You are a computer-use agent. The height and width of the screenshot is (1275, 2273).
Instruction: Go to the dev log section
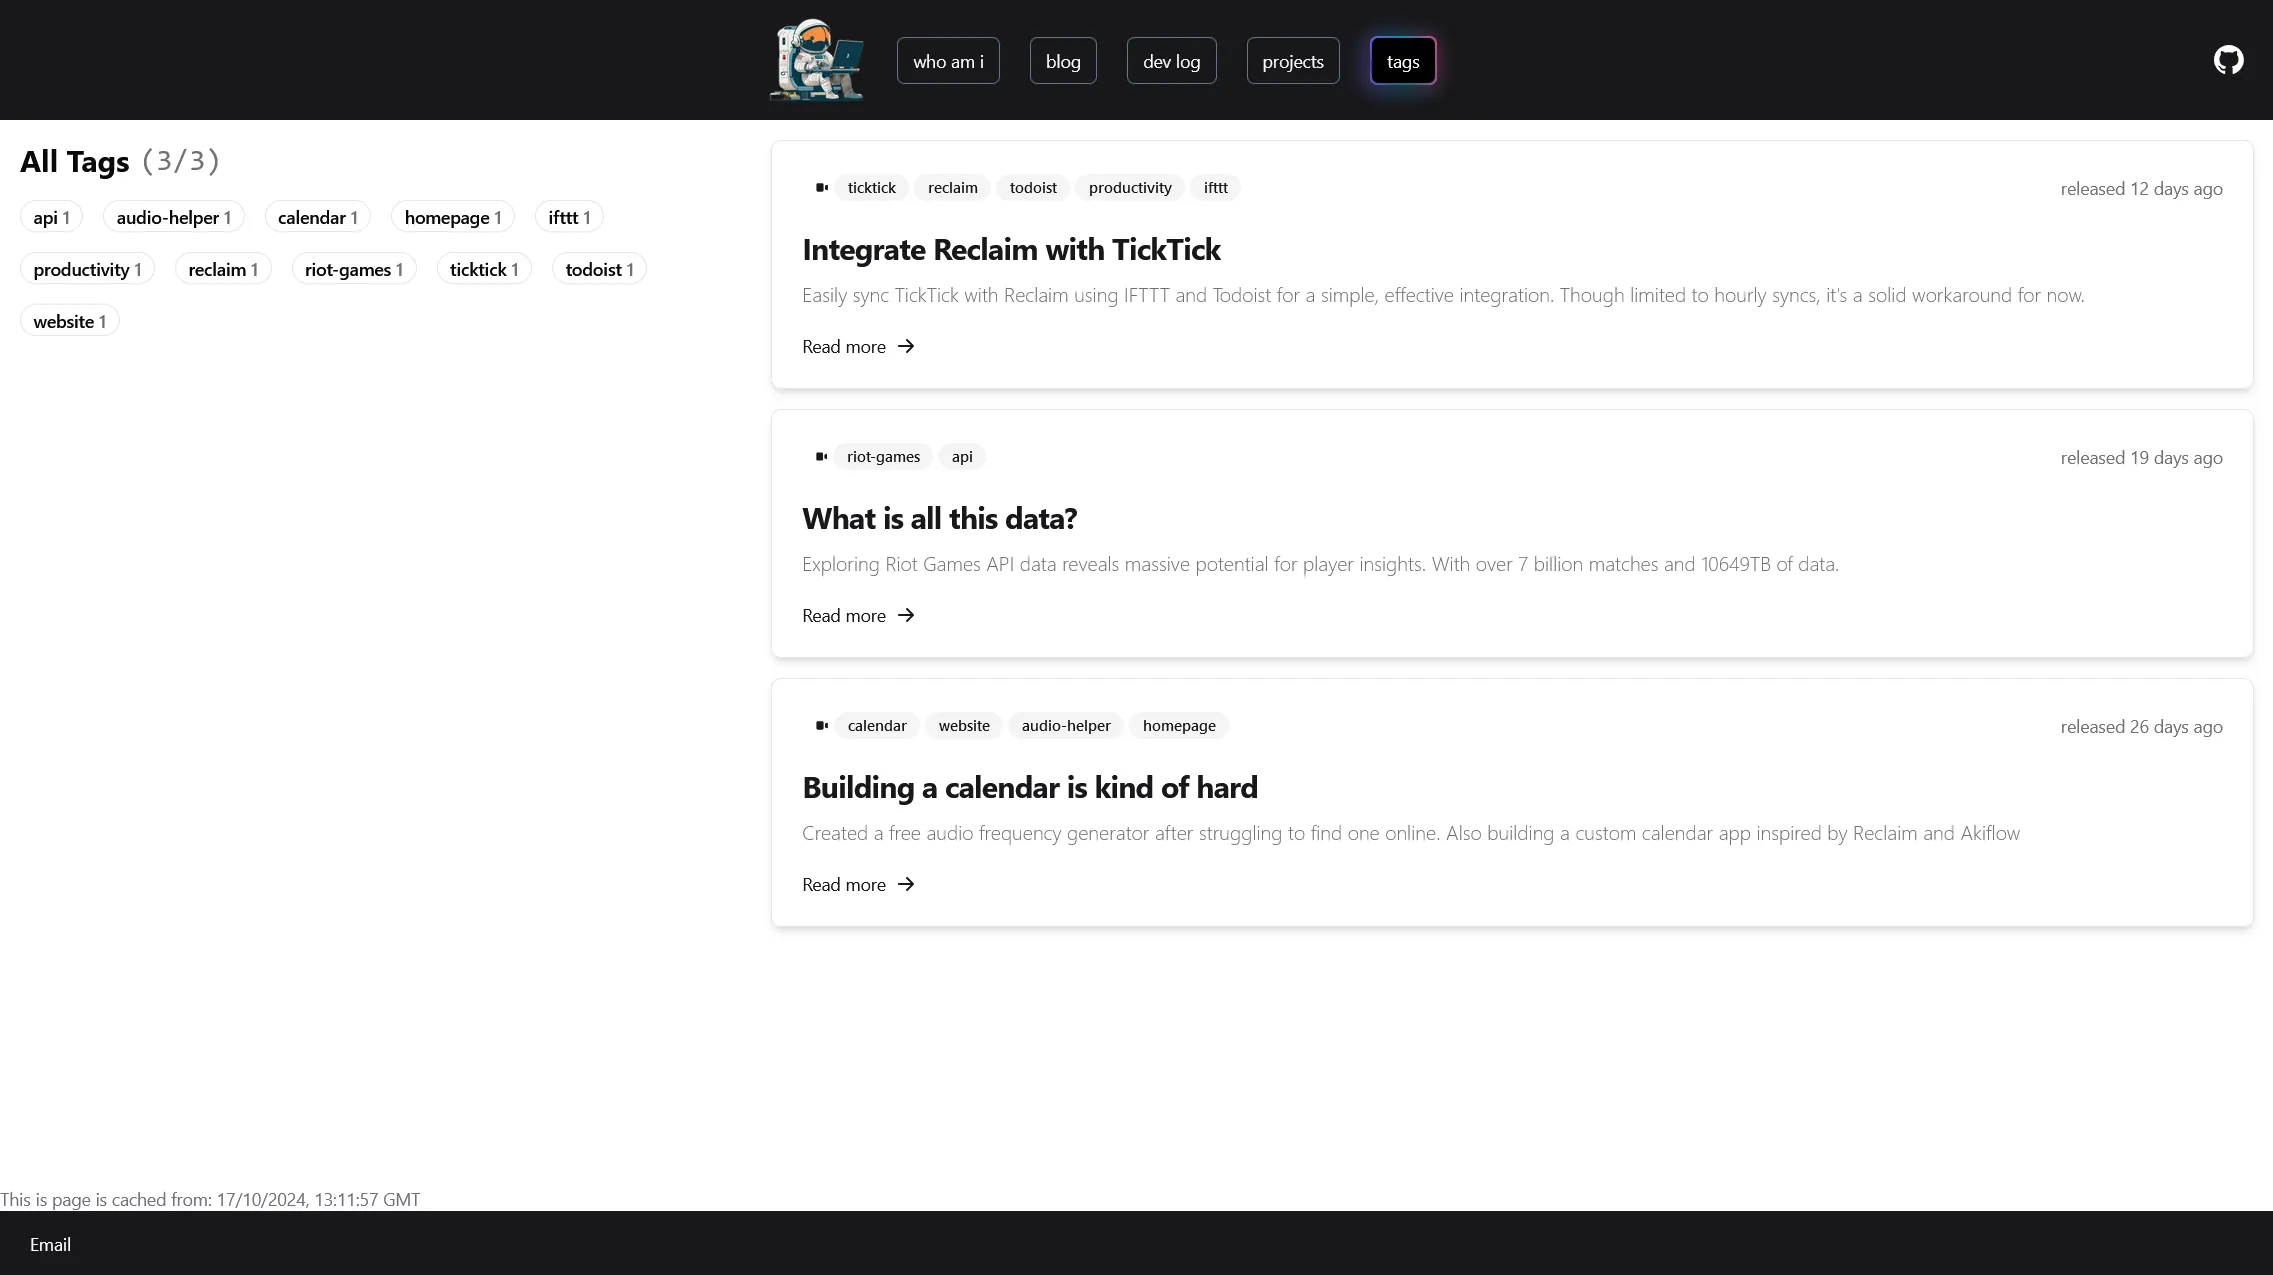pyautogui.click(x=1171, y=61)
